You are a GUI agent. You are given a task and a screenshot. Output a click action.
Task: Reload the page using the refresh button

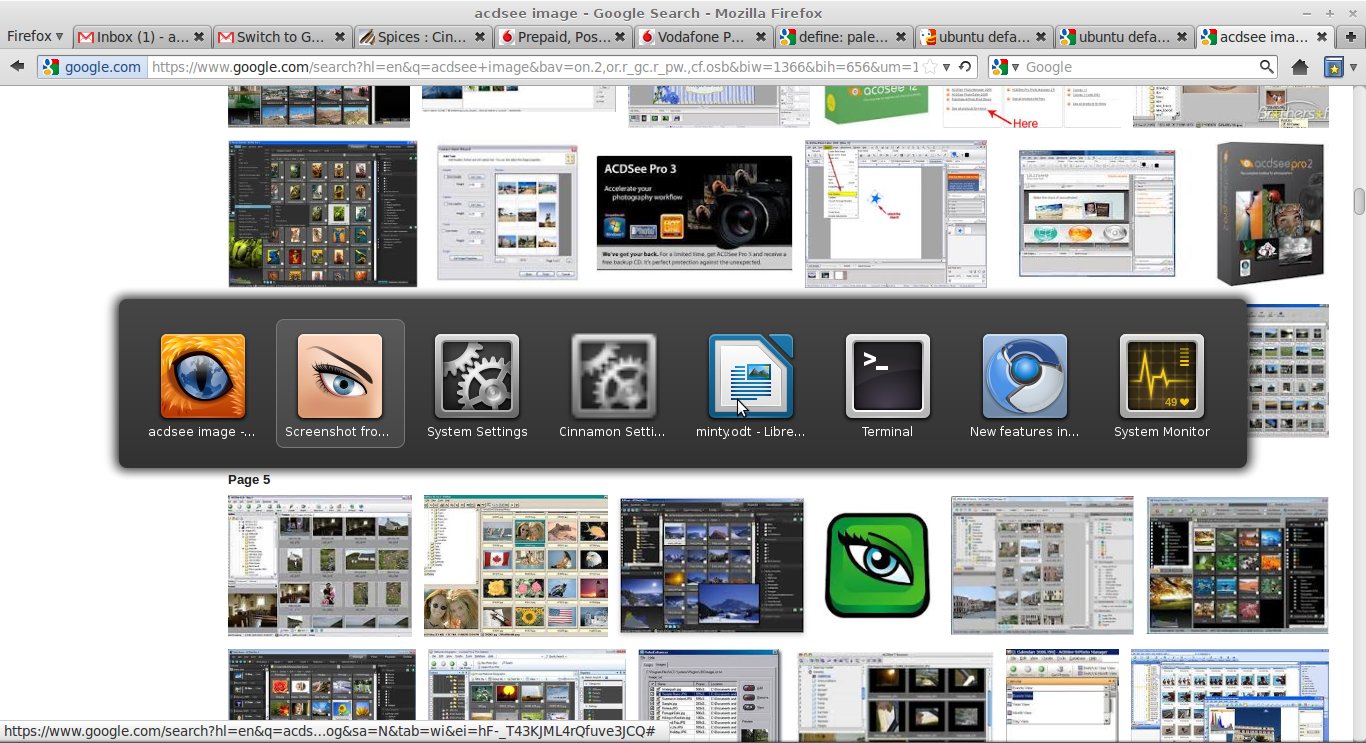point(964,67)
